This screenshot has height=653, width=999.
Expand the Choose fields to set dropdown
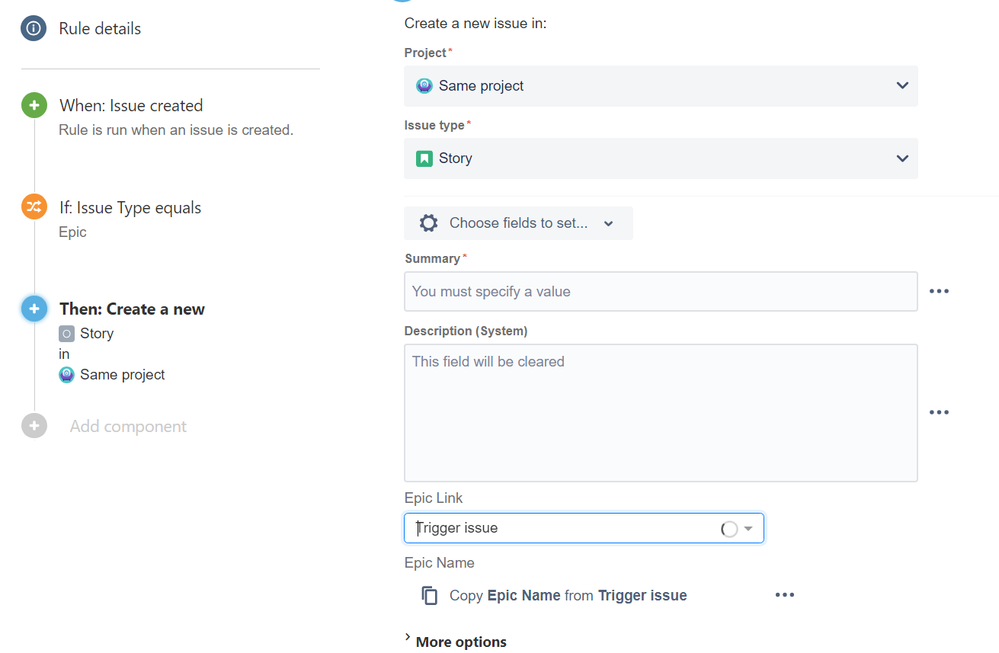(519, 223)
